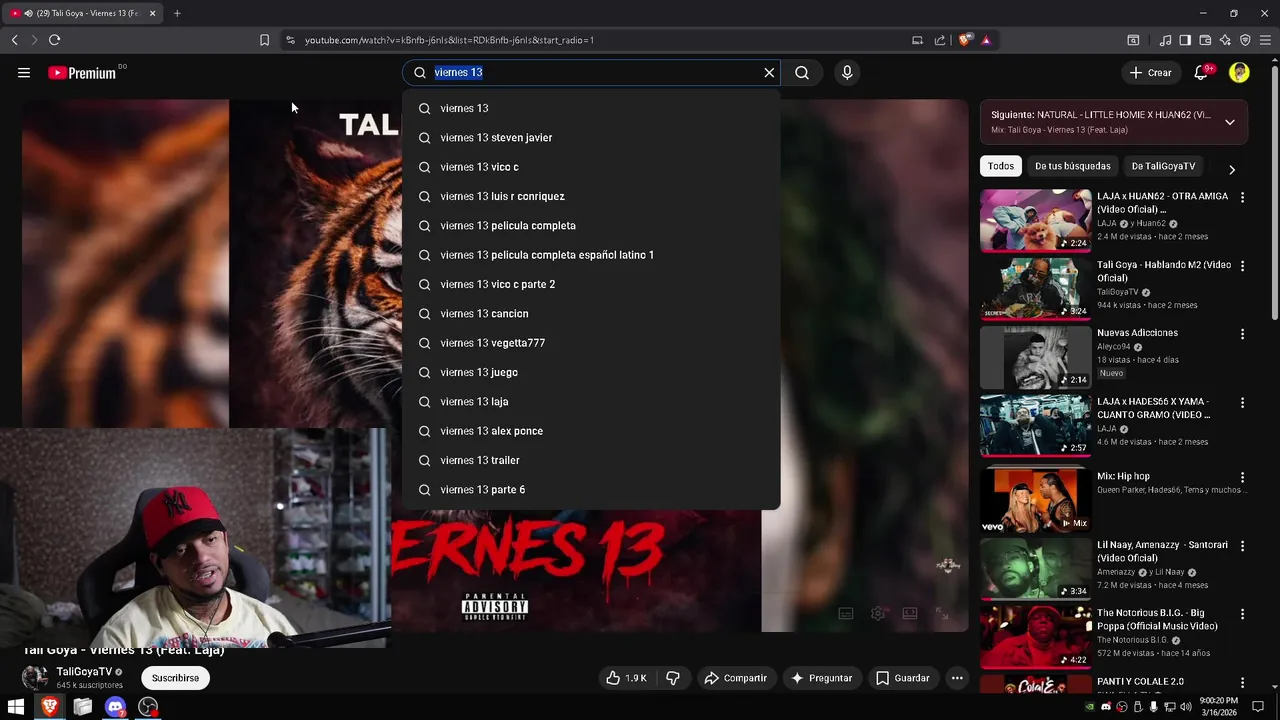Choose suggestion 'viernes 13 vico c'
Screen dimensions: 1280x720
point(591,167)
